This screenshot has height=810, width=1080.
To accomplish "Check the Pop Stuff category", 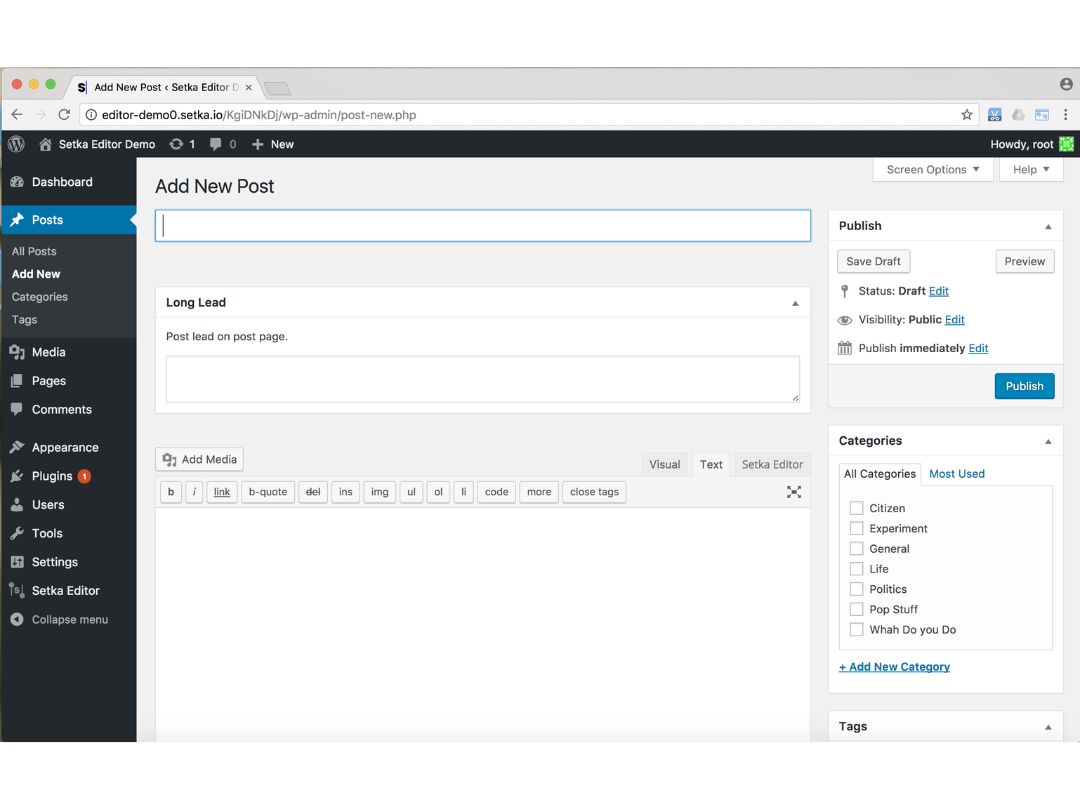I will [856, 610].
